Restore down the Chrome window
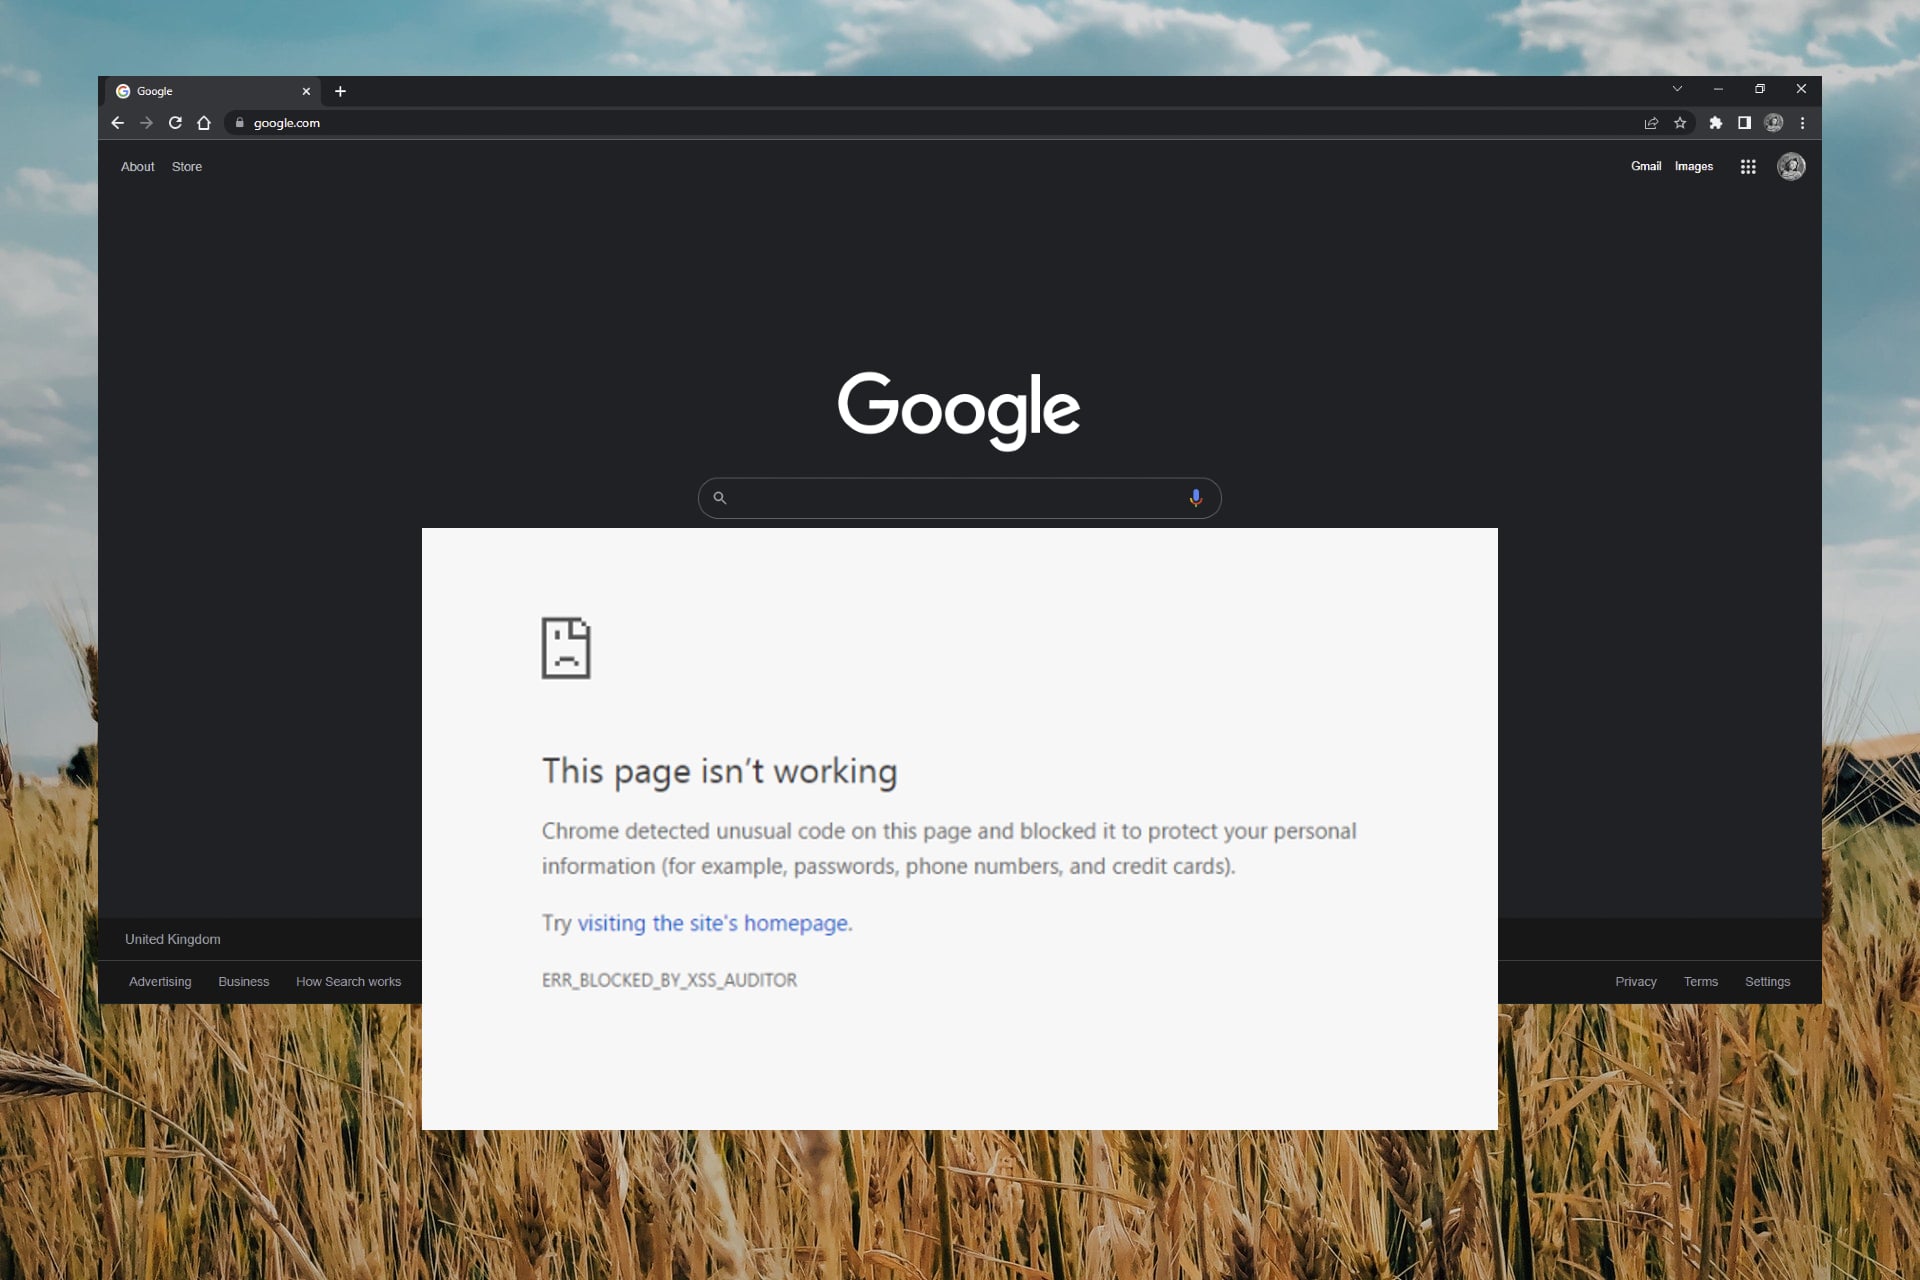Viewport: 1920px width, 1280px height. (x=1760, y=89)
